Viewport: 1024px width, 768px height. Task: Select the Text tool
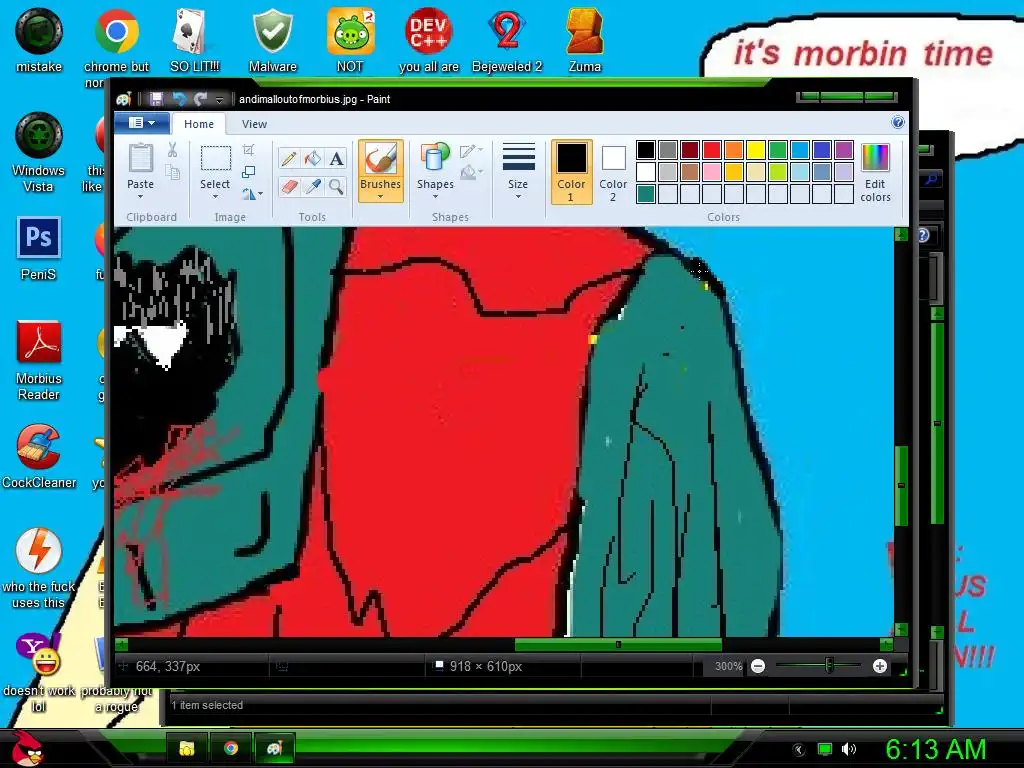tap(336, 159)
